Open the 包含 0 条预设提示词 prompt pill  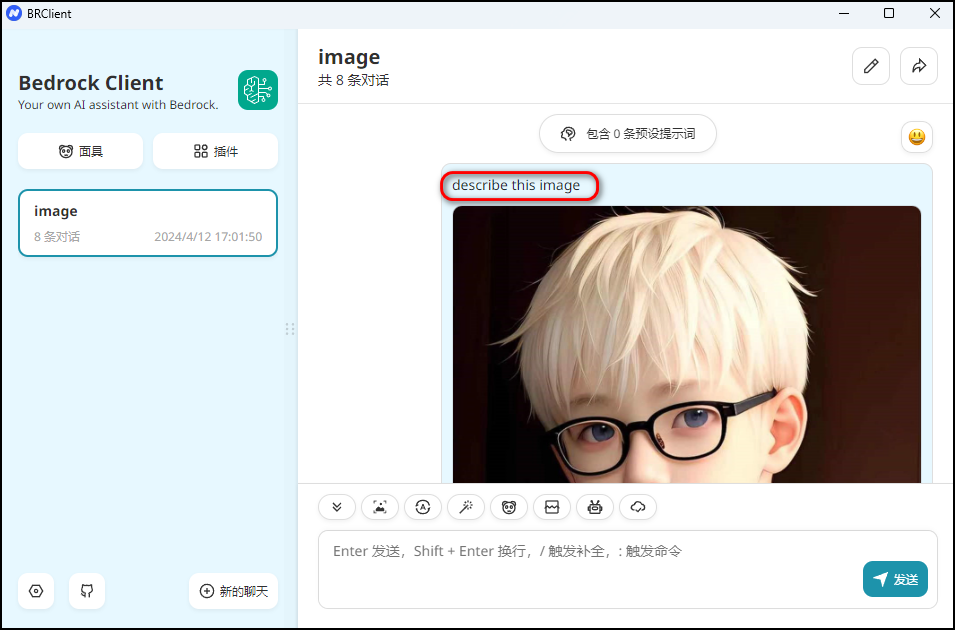[x=627, y=133]
